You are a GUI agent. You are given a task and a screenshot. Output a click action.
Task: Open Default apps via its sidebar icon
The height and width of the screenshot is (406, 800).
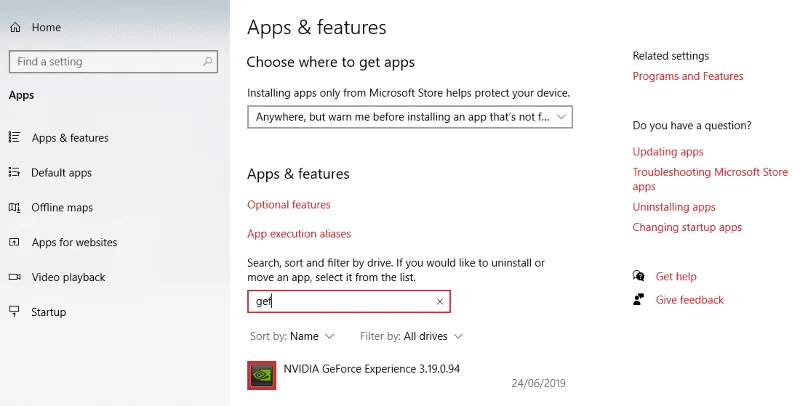pyautogui.click(x=14, y=172)
